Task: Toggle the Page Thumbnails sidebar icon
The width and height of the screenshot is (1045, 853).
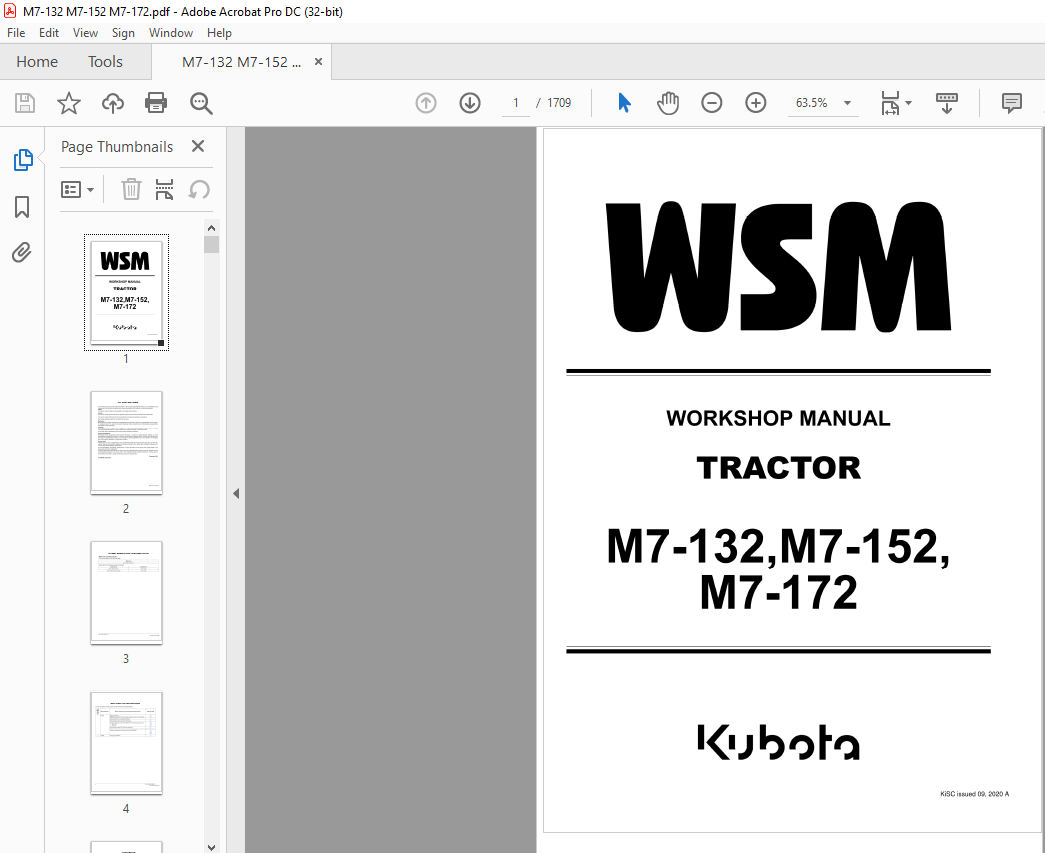Action: 23,160
